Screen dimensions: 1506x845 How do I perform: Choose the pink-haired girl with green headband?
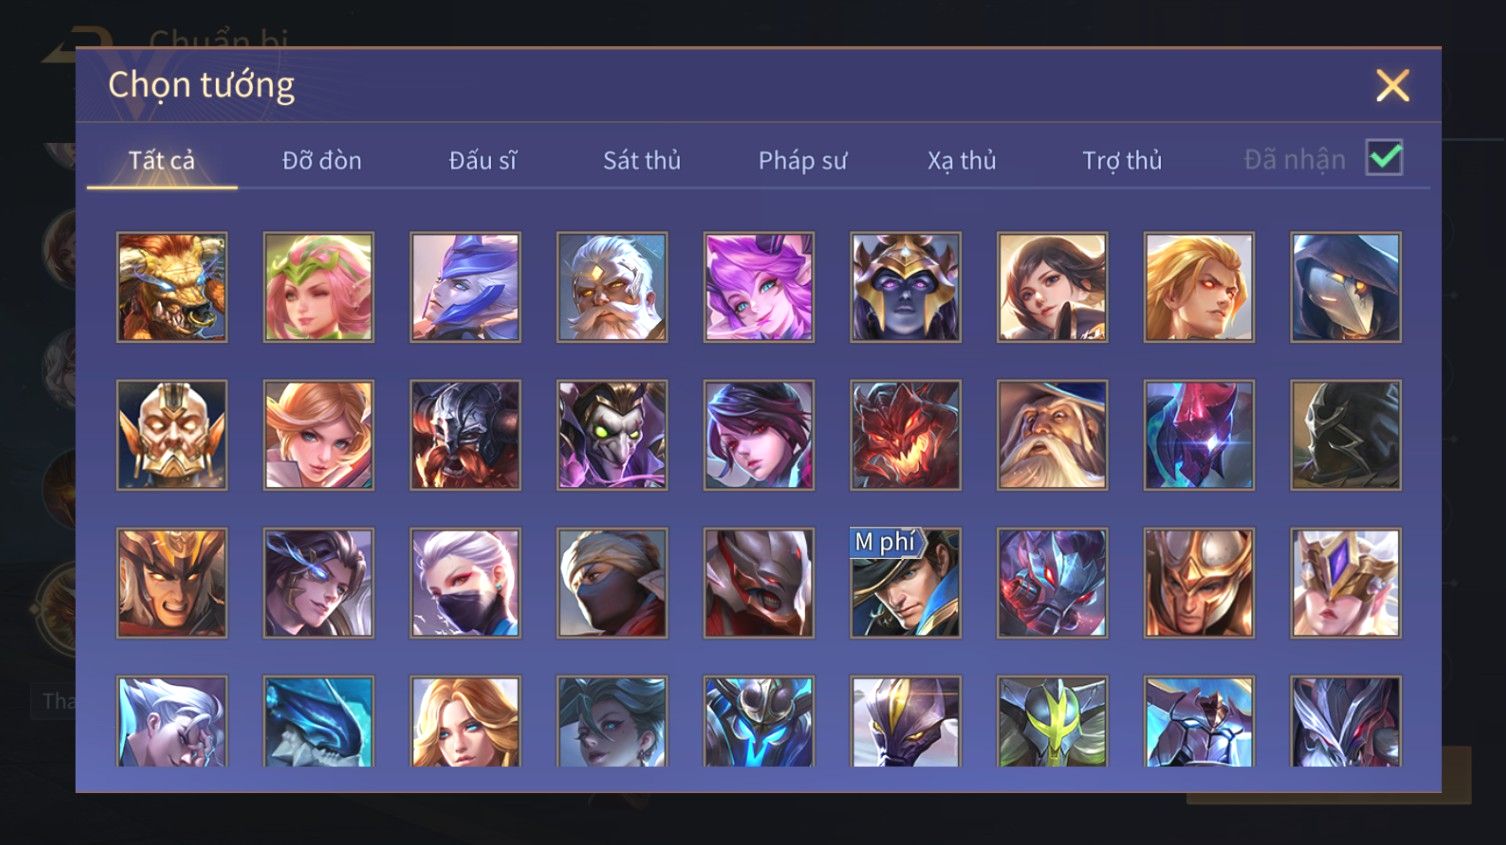319,287
